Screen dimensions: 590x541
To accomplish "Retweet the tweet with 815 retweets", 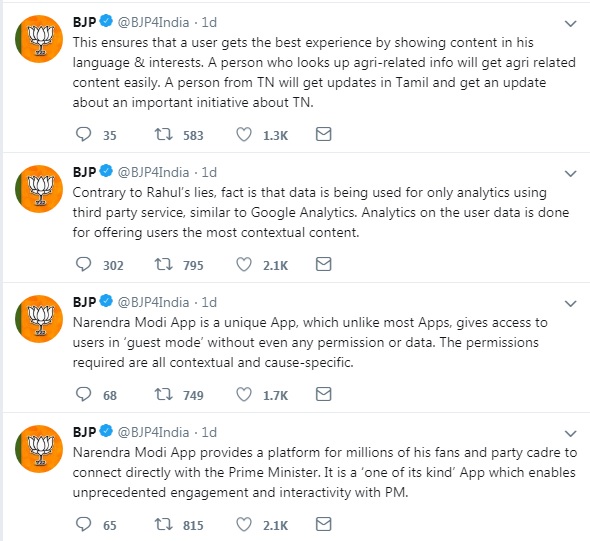I will point(164,524).
